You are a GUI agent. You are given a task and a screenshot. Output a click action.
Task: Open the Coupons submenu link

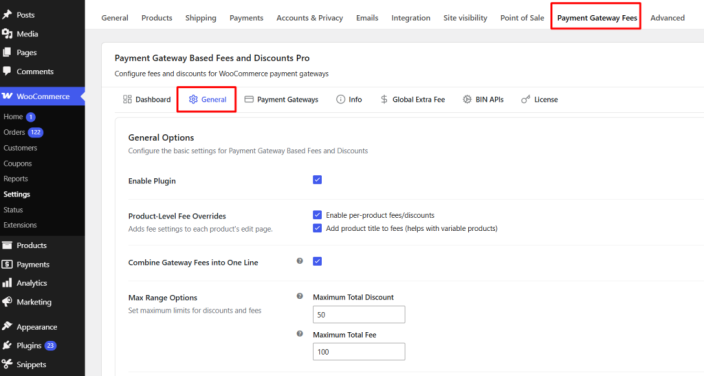[18, 164]
